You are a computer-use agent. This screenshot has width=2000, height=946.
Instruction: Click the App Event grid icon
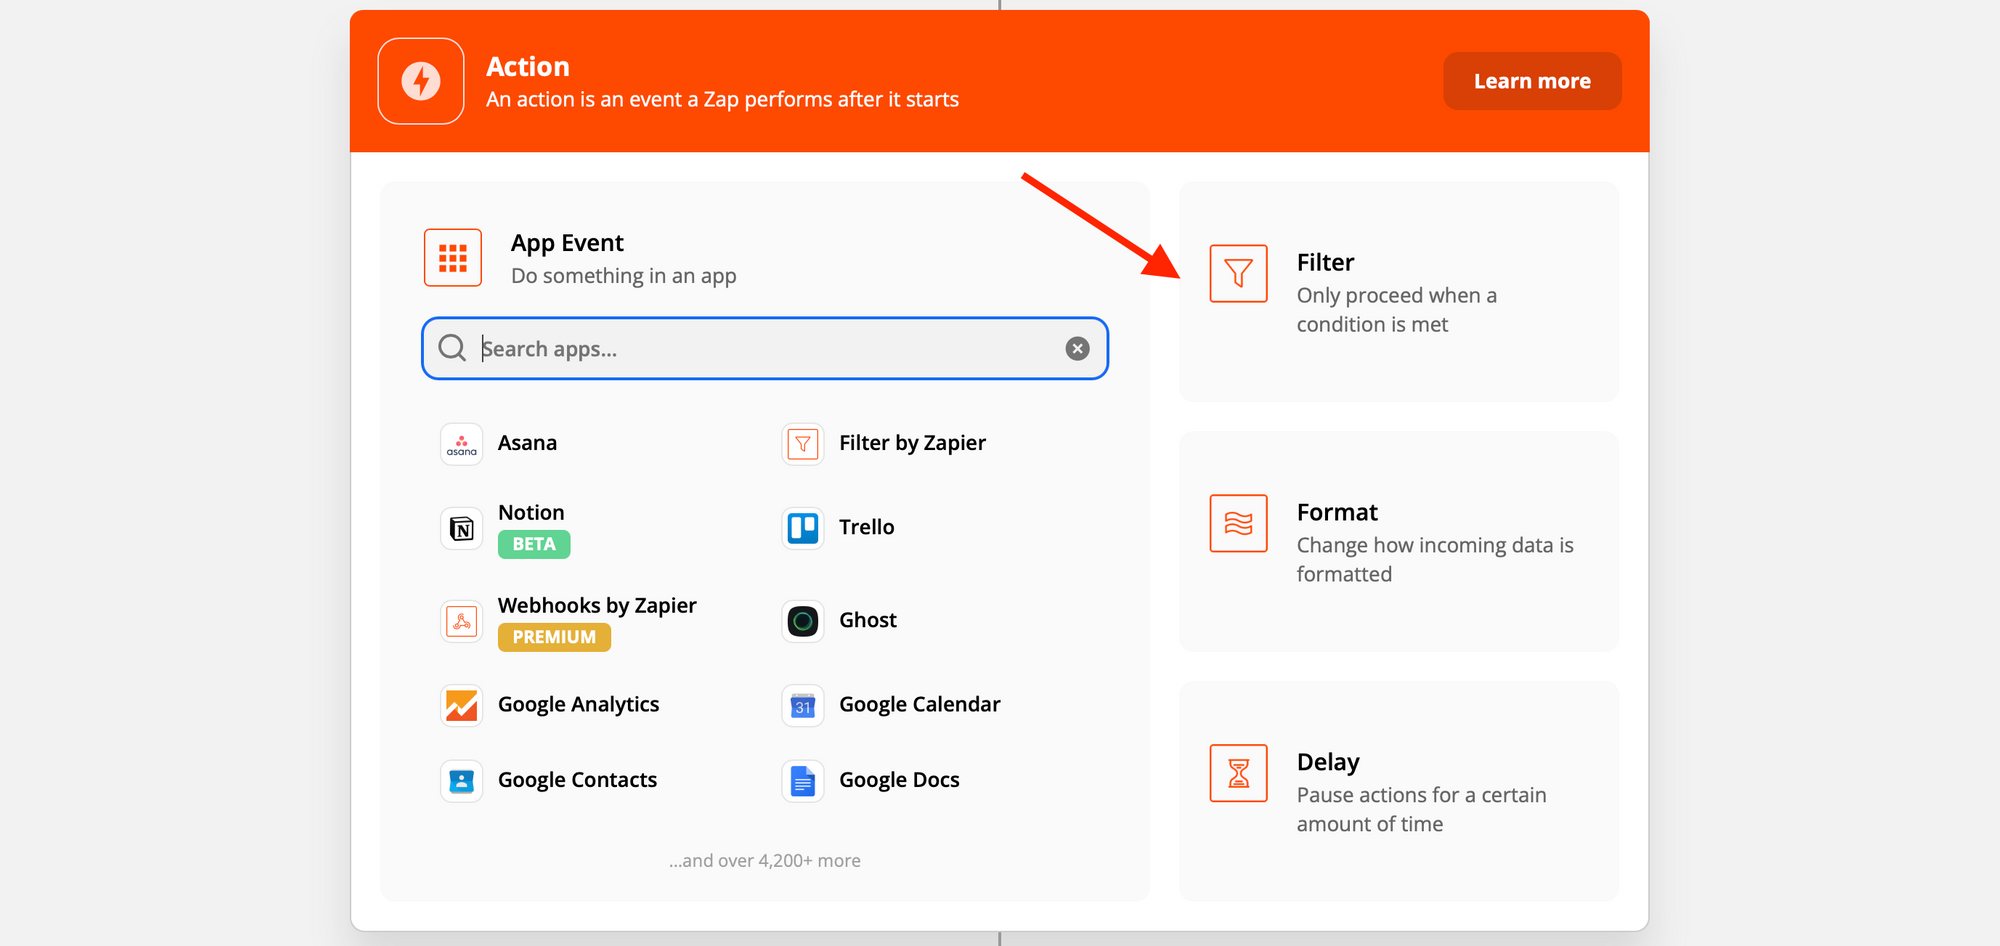coord(453,258)
